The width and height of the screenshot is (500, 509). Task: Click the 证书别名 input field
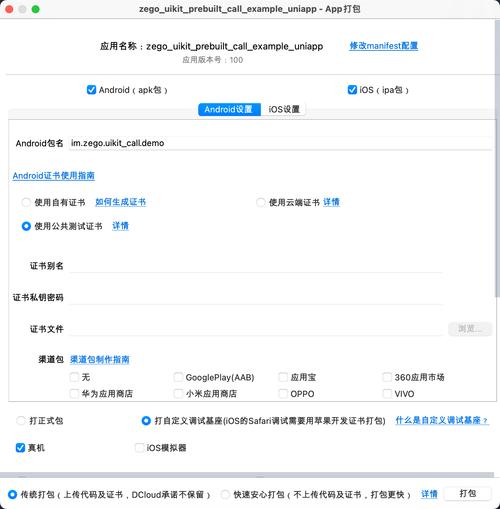[256, 266]
